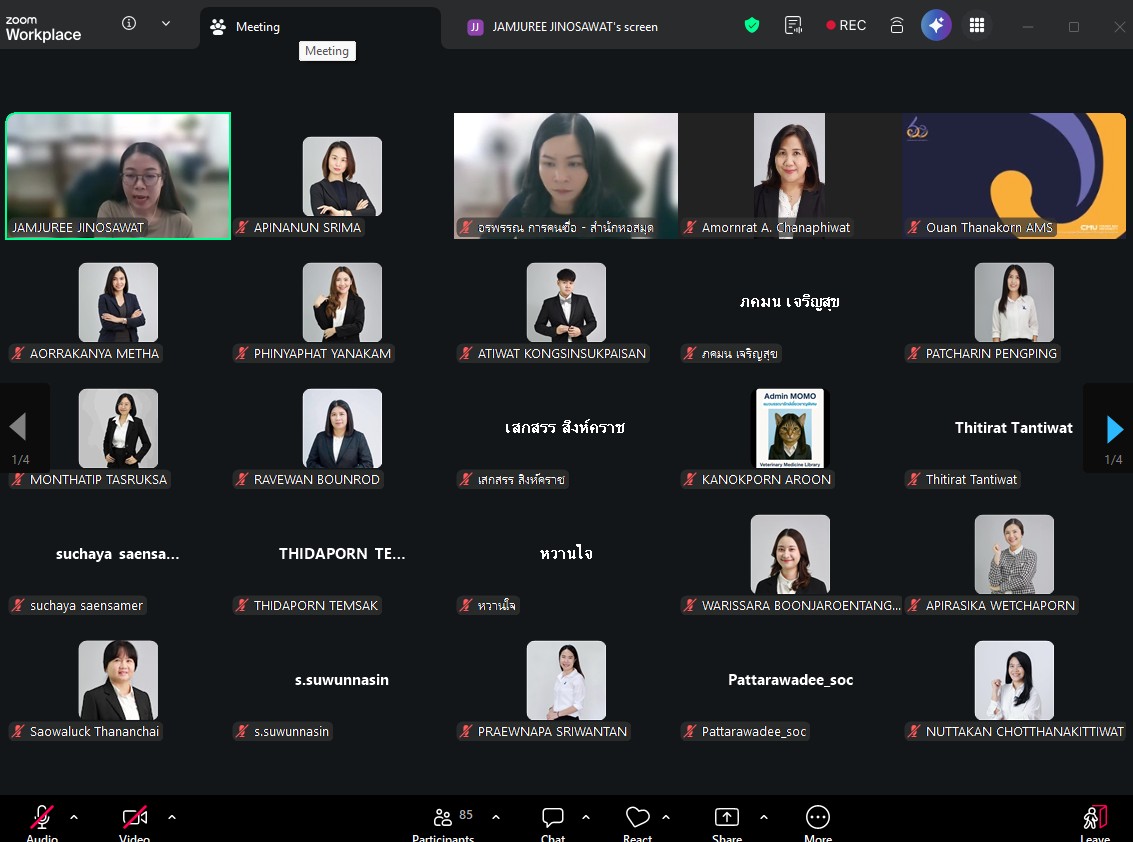Open the meeting information icon

click(129, 24)
